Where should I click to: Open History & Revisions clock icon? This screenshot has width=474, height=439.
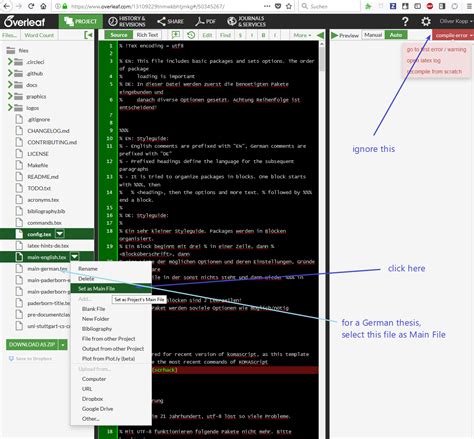point(113,22)
